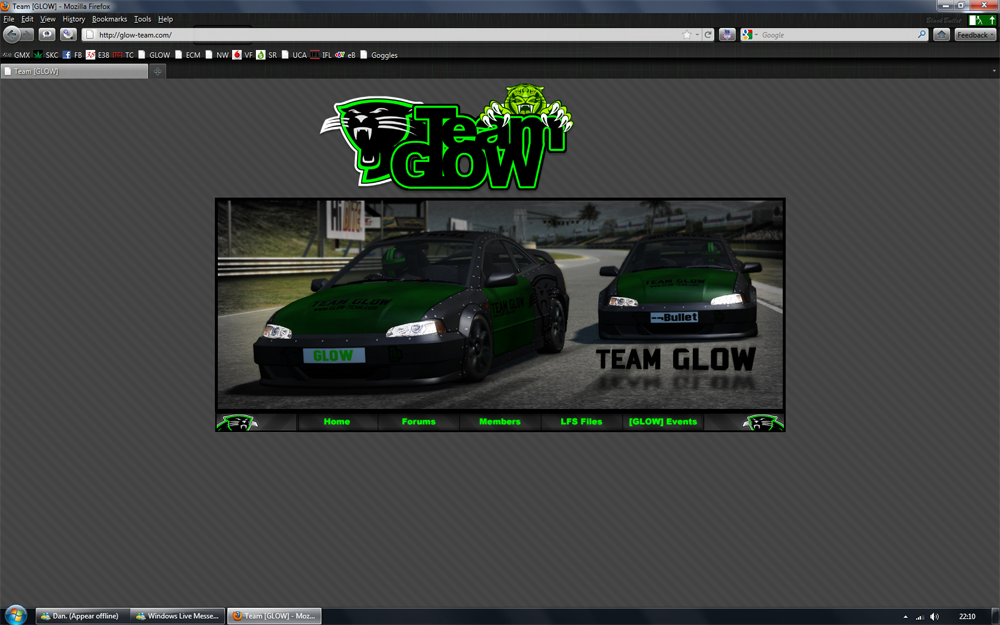Click the magnifier search icon in search box
The width and height of the screenshot is (1000, 625).
point(922,35)
